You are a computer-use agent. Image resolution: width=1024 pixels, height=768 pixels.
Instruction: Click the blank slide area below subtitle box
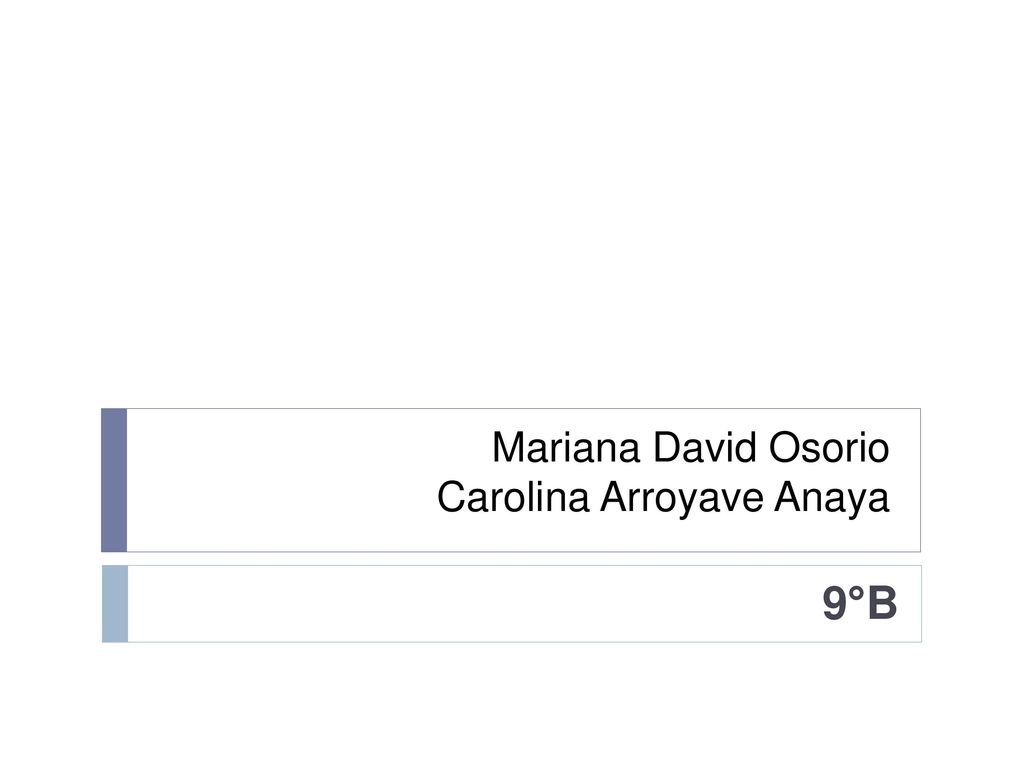[512, 705]
